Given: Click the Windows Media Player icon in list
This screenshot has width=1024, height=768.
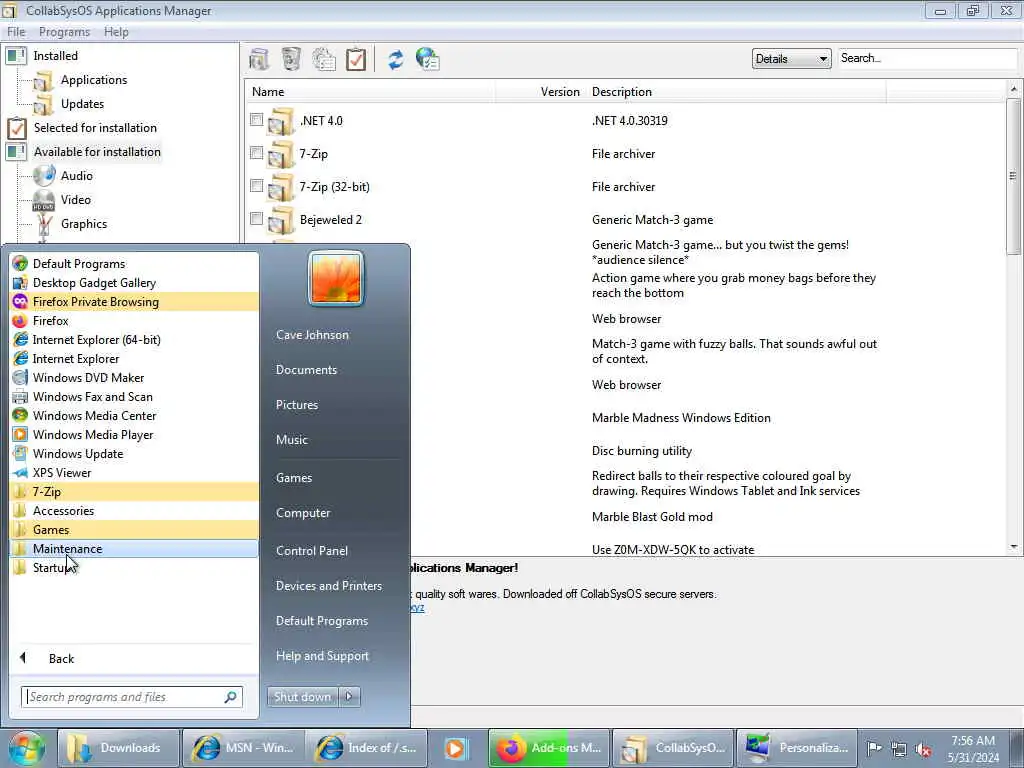Looking at the screenshot, I should tap(20, 434).
